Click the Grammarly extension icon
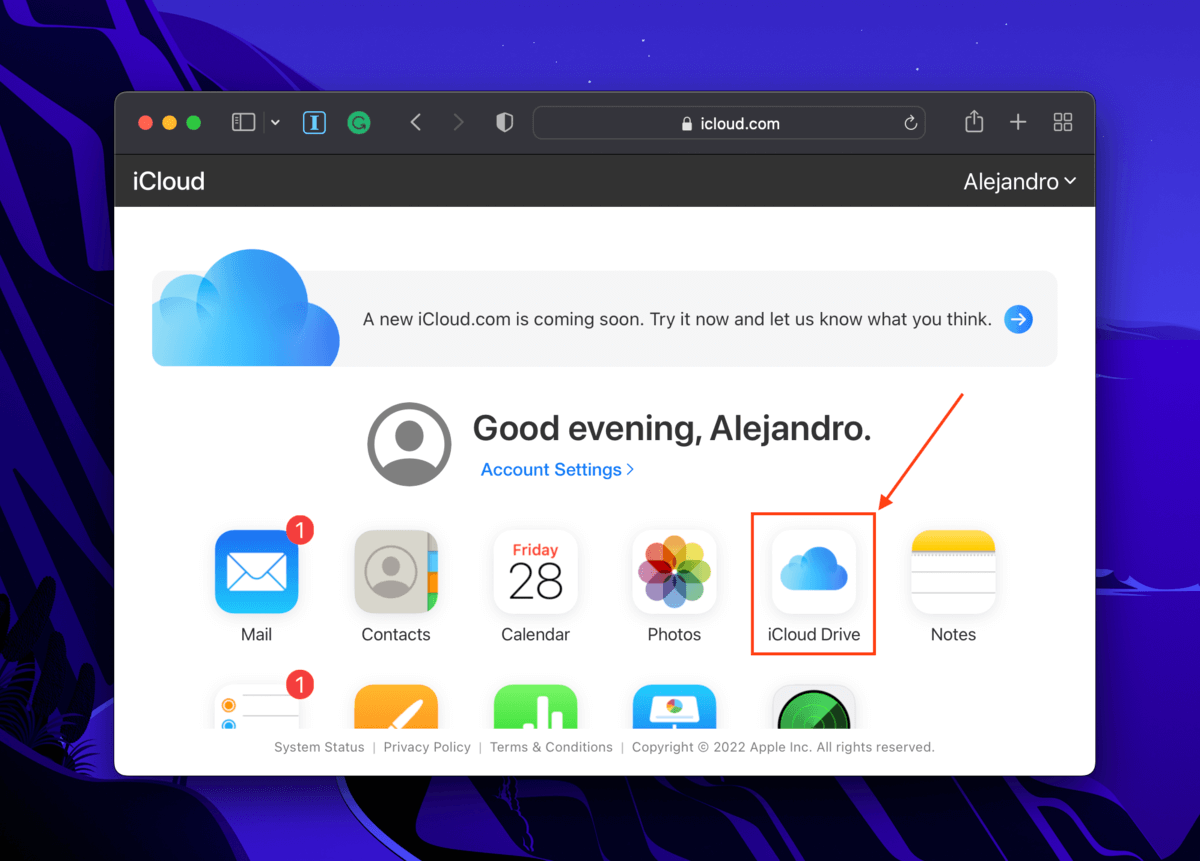This screenshot has height=861, width=1200. pyautogui.click(x=359, y=123)
